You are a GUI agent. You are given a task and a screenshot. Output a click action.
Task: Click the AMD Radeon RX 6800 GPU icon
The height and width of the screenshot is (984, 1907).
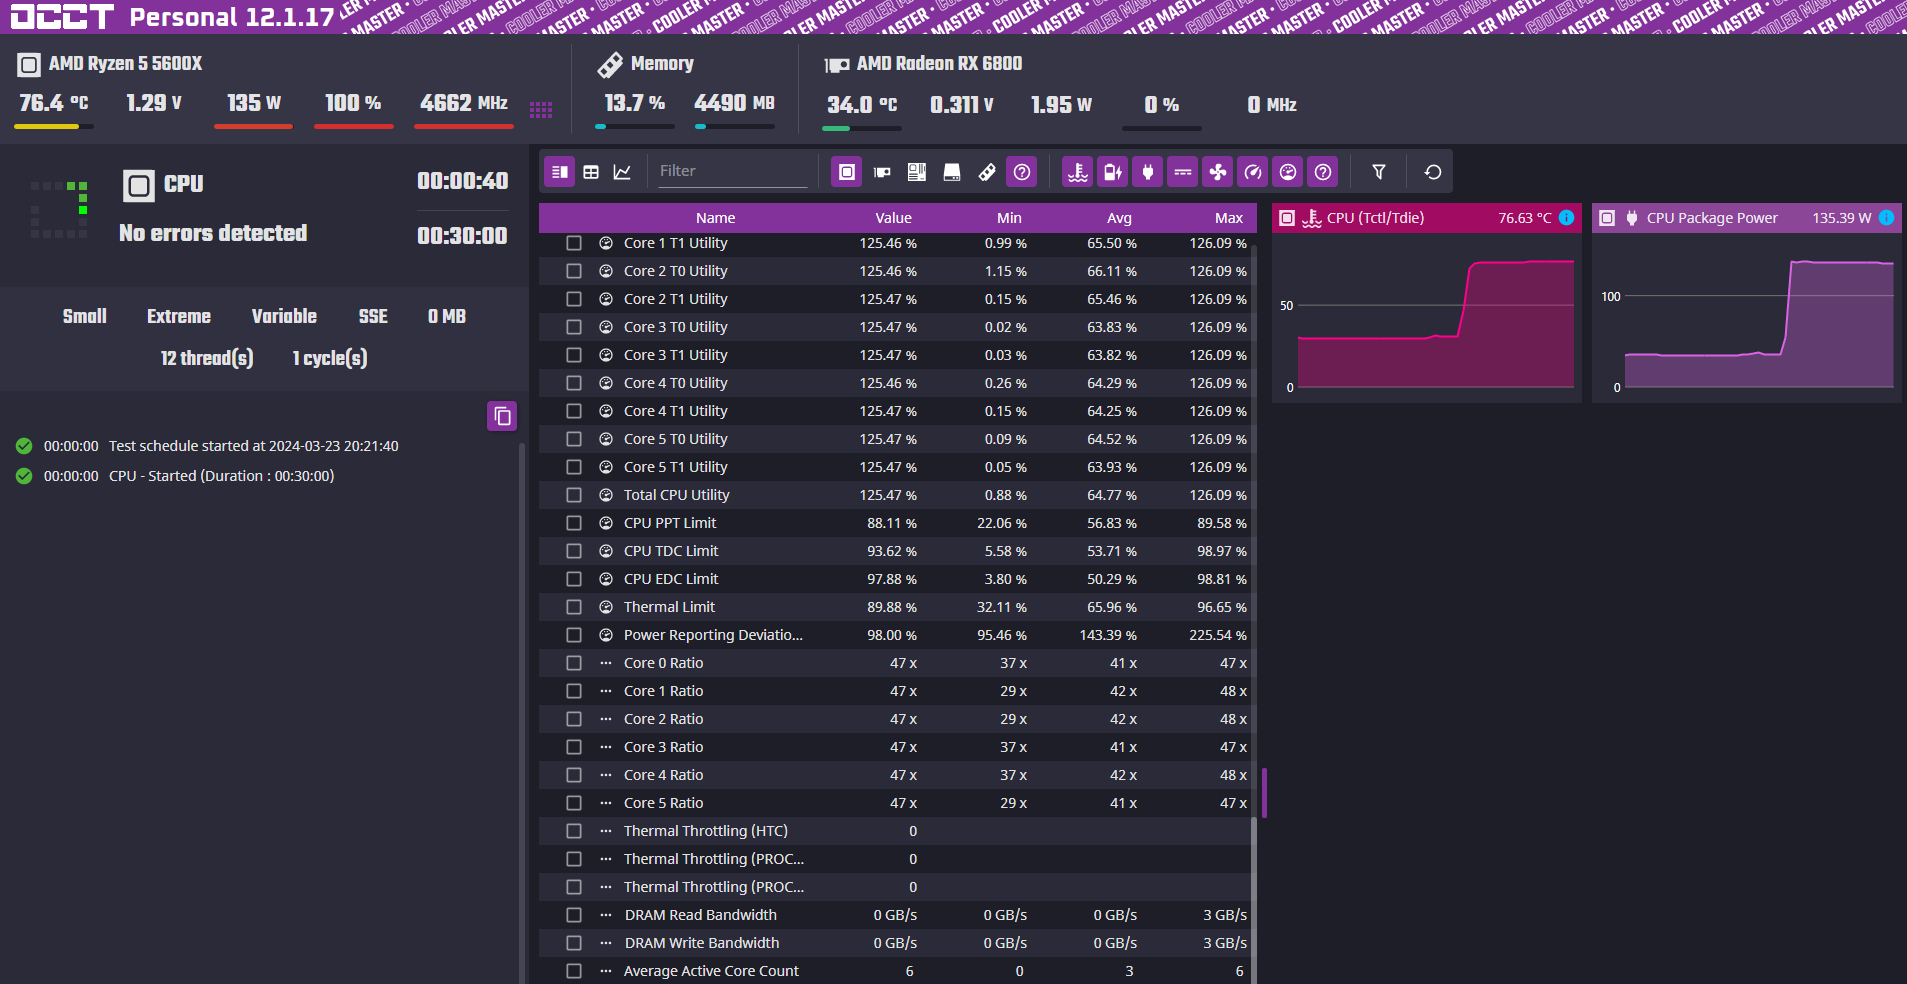(x=837, y=65)
